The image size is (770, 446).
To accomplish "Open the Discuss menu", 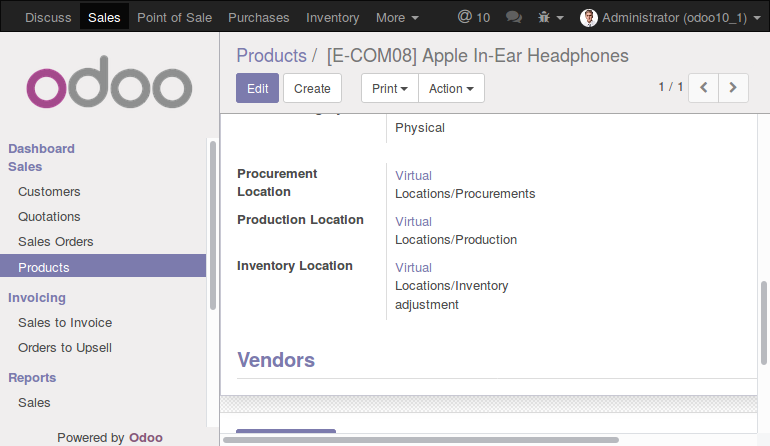I will (48, 18).
